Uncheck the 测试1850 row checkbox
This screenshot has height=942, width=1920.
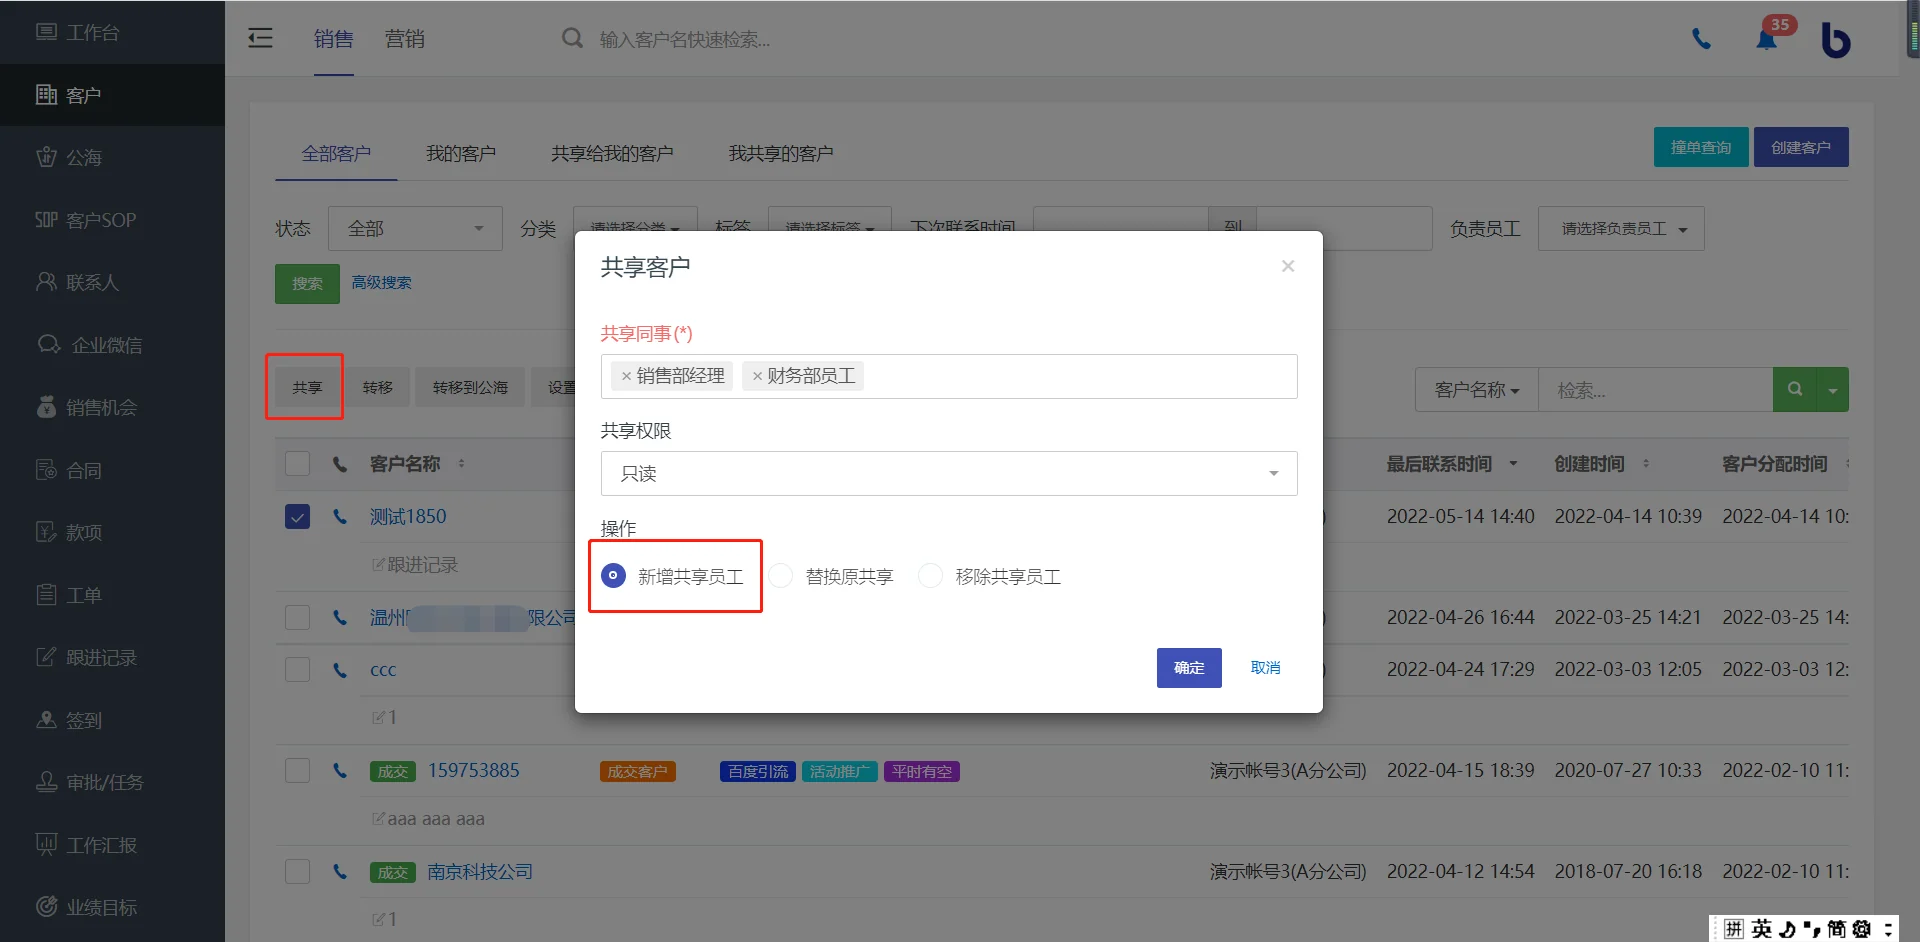tap(297, 517)
